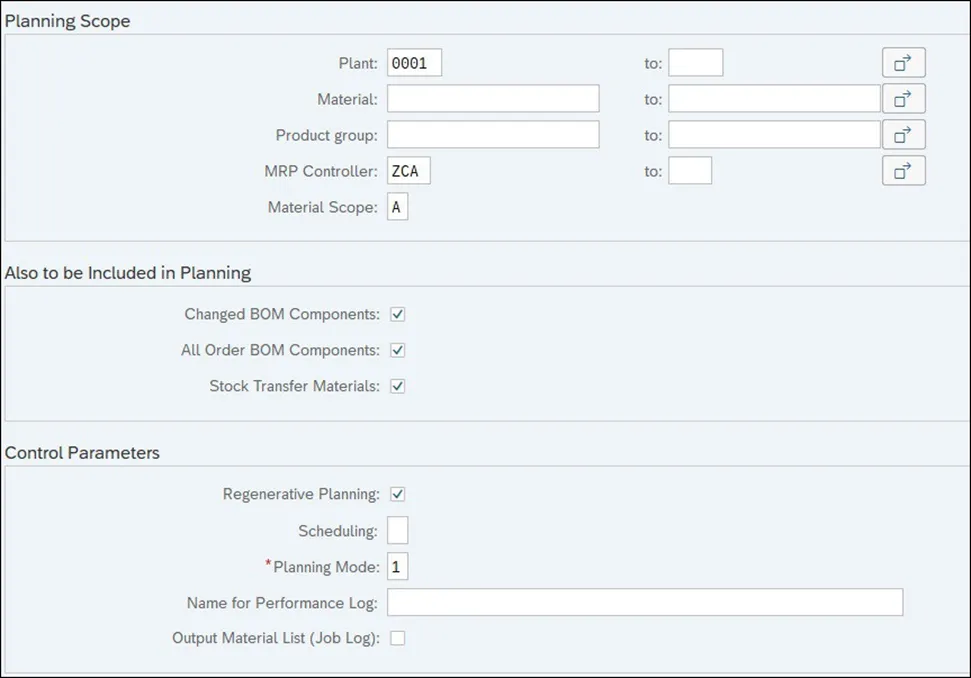Select the Product group input field
This screenshot has width=971, height=678.
tap(493, 135)
